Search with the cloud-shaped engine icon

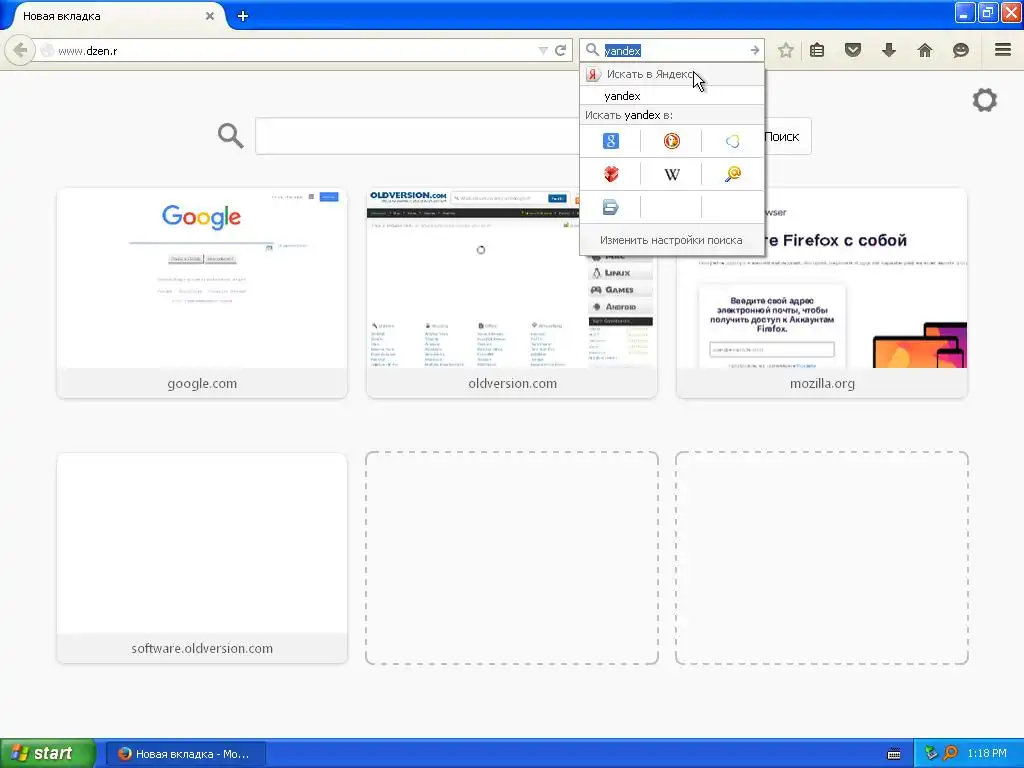tap(732, 141)
